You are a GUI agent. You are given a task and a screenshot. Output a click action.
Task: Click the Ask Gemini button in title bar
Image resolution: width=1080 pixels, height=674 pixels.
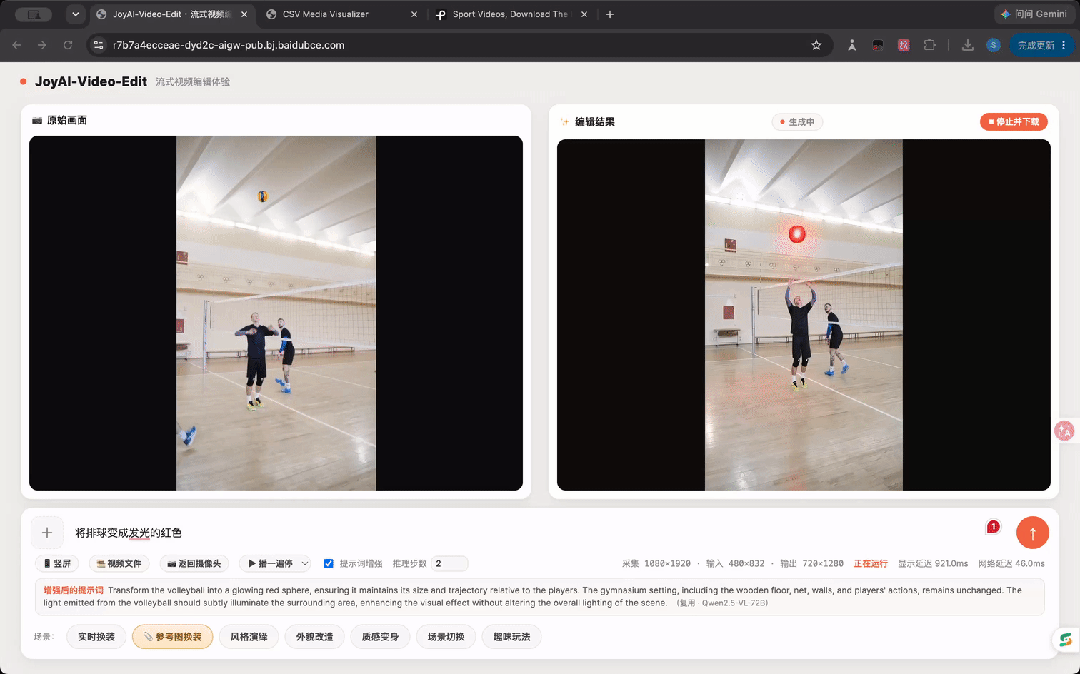1033,14
